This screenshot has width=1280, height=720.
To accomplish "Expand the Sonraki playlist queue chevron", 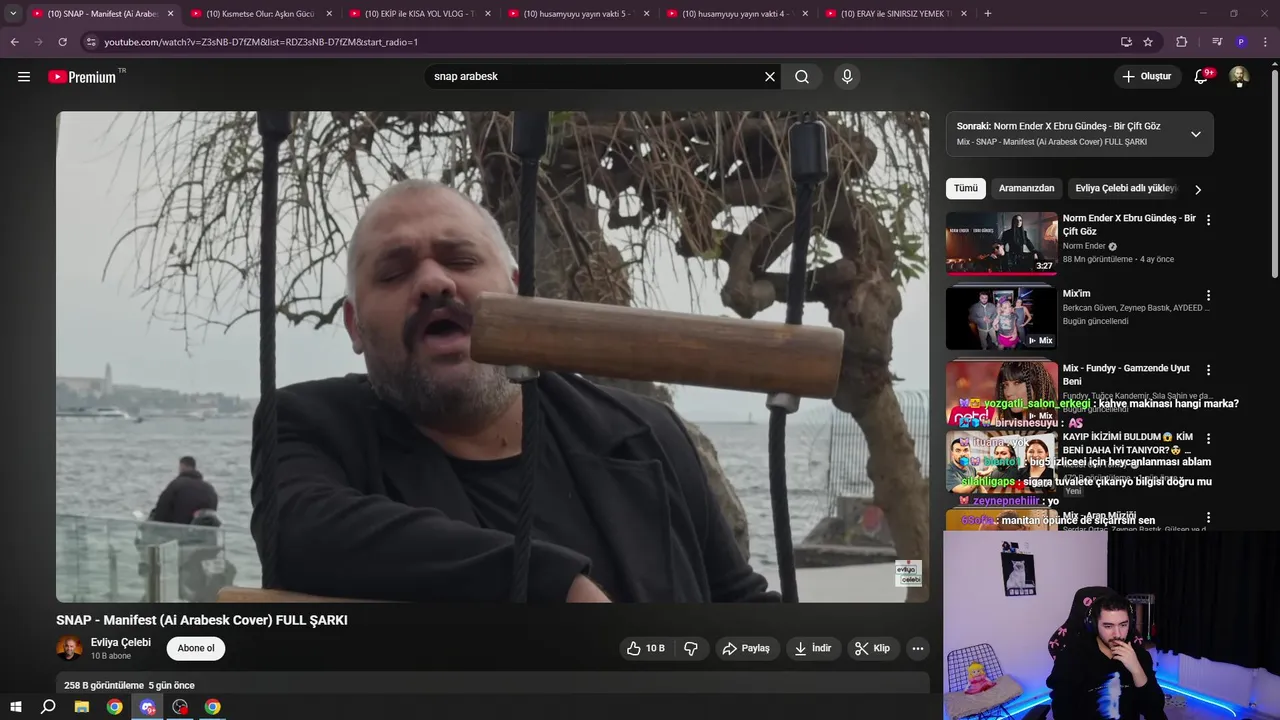I will click(1195, 134).
